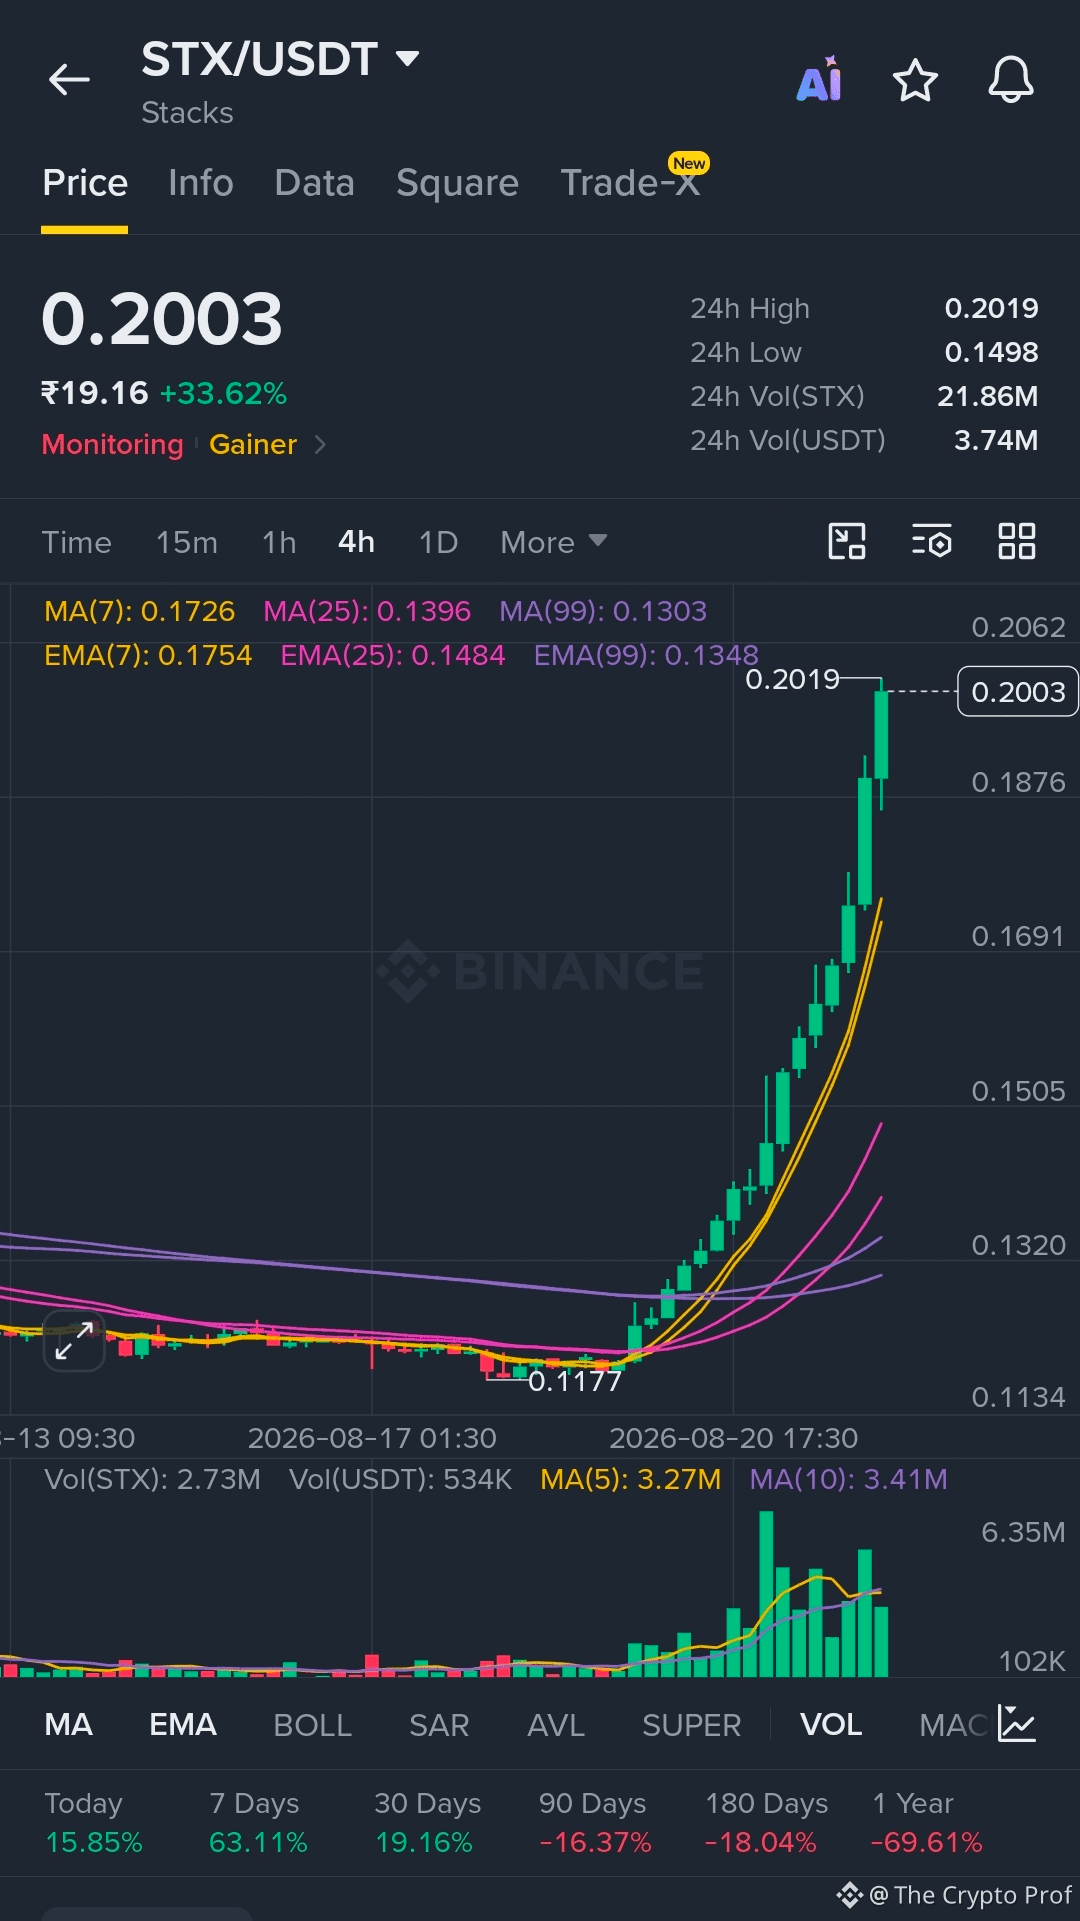Open the multi-chart grid layout icon

click(x=1017, y=541)
